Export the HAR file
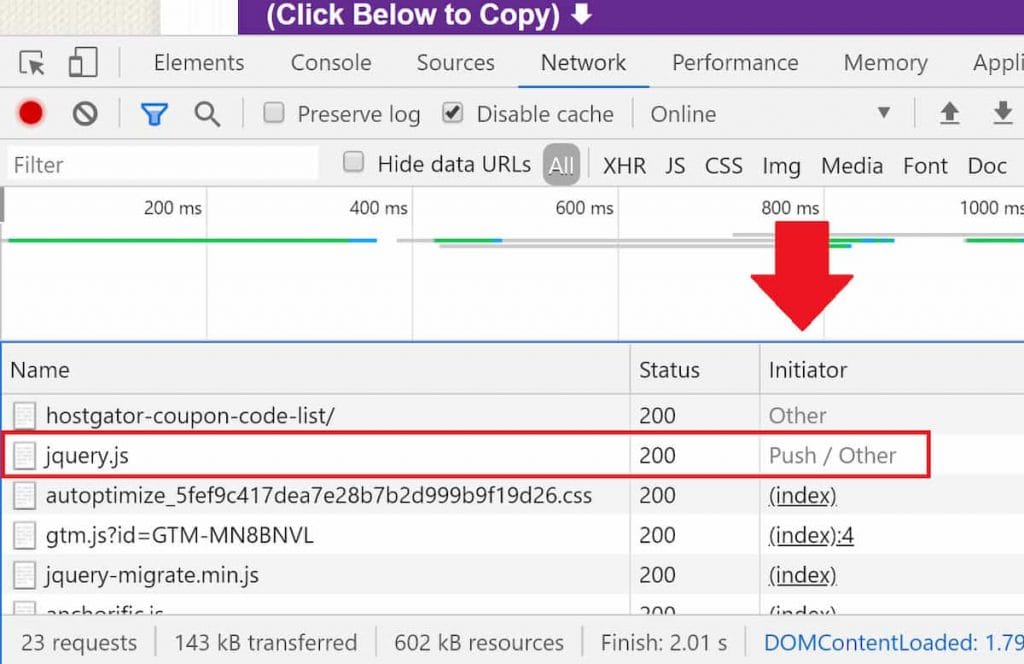The width and height of the screenshot is (1024, 664). coord(1003,114)
